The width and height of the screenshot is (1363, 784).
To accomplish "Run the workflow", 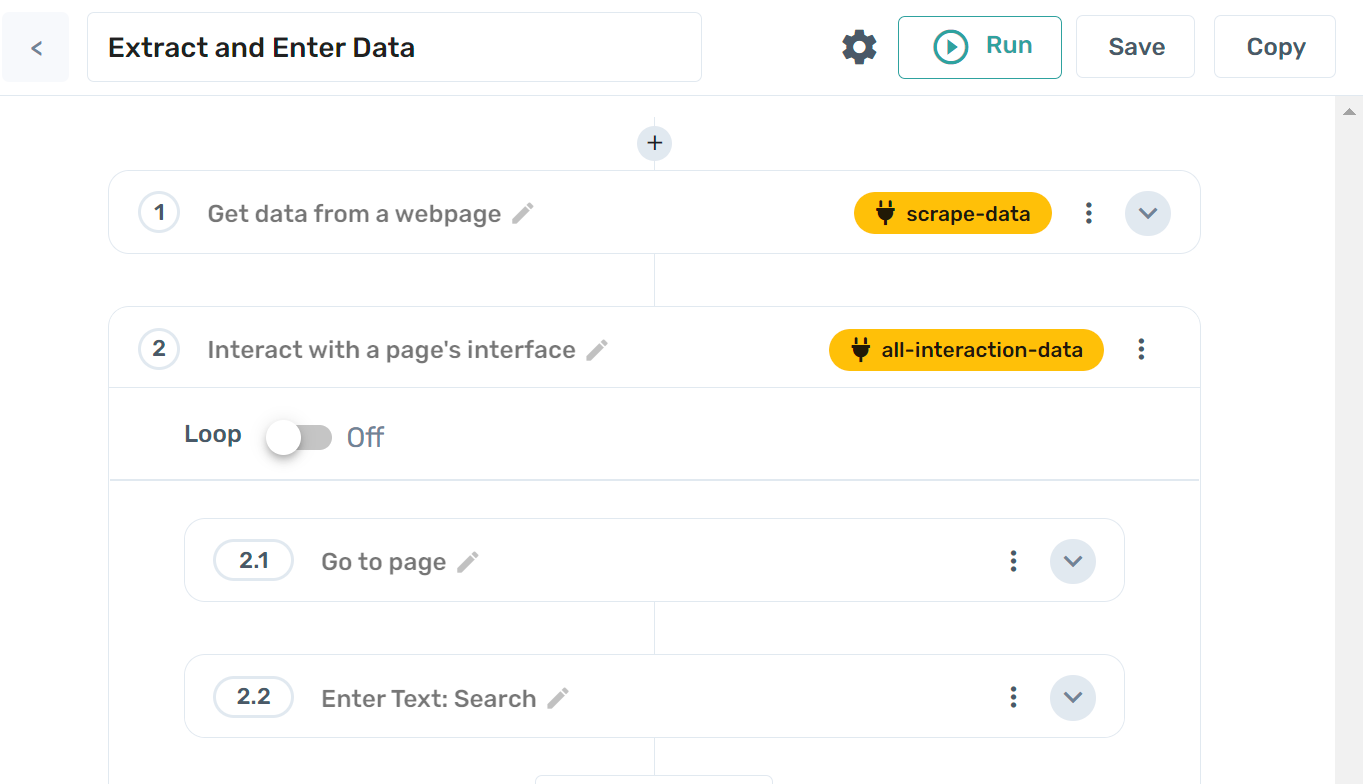I will (x=979, y=47).
